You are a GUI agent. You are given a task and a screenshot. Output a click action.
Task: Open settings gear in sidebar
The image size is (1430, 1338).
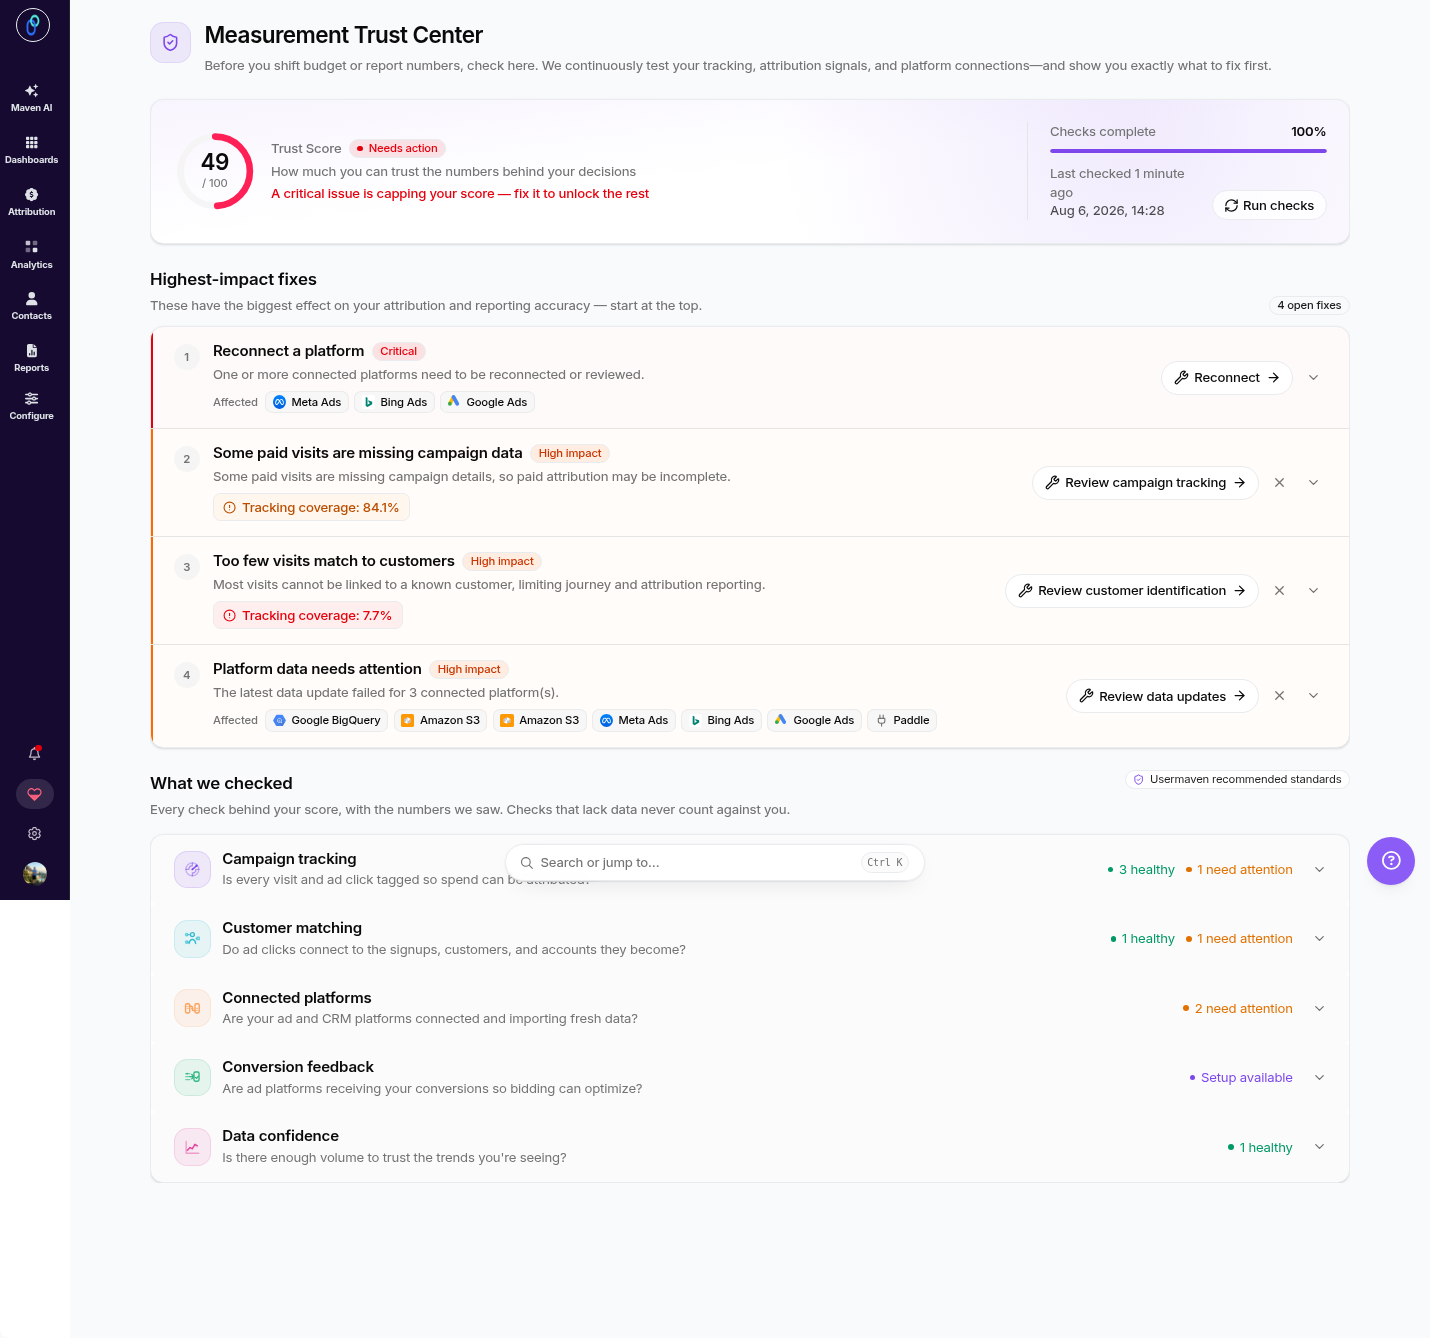pos(35,834)
